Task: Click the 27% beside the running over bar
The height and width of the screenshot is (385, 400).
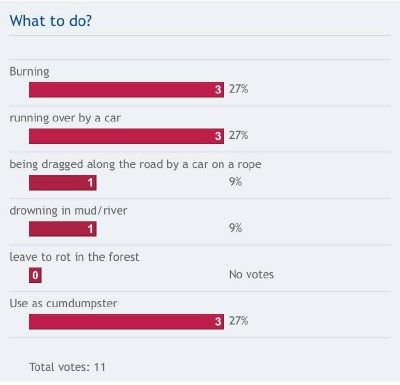Action: click(238, 135)
